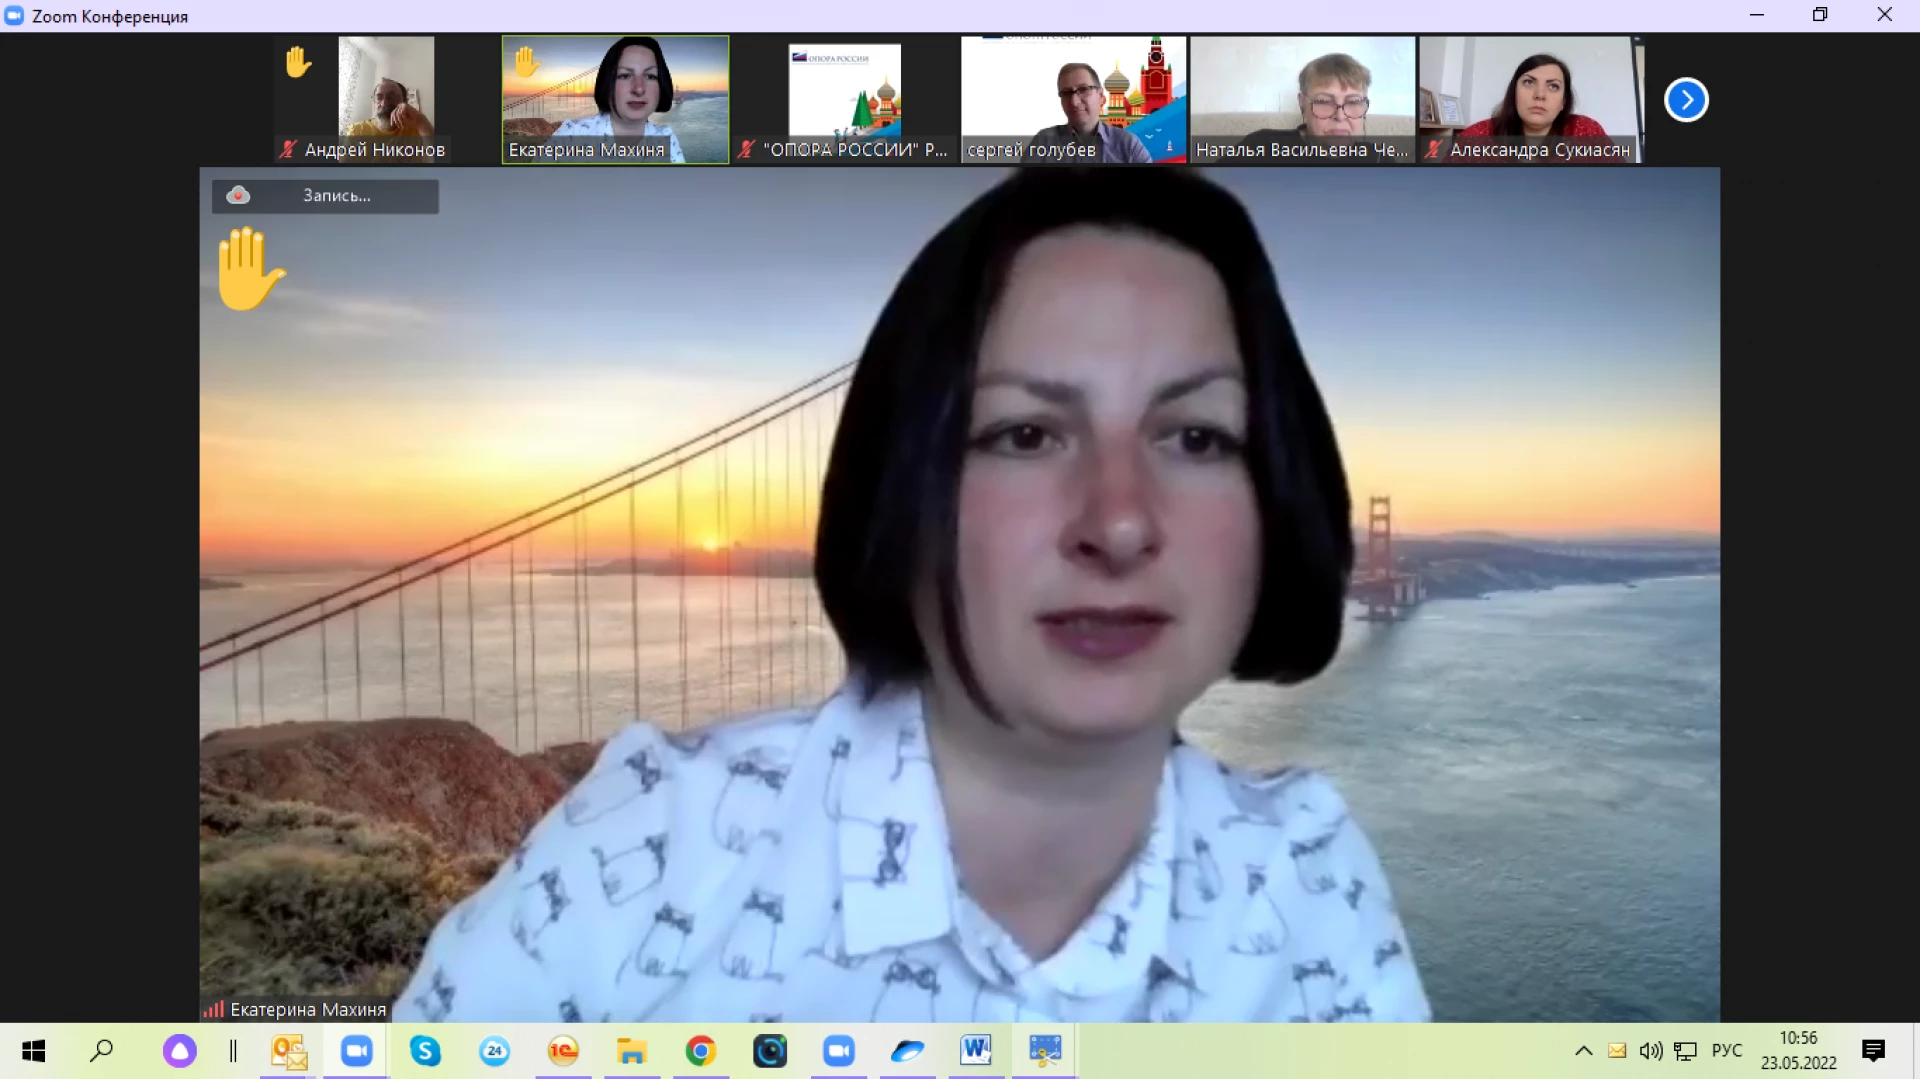Click the next participants arrow button
1920x1079 pixels.
(1686, 100)
